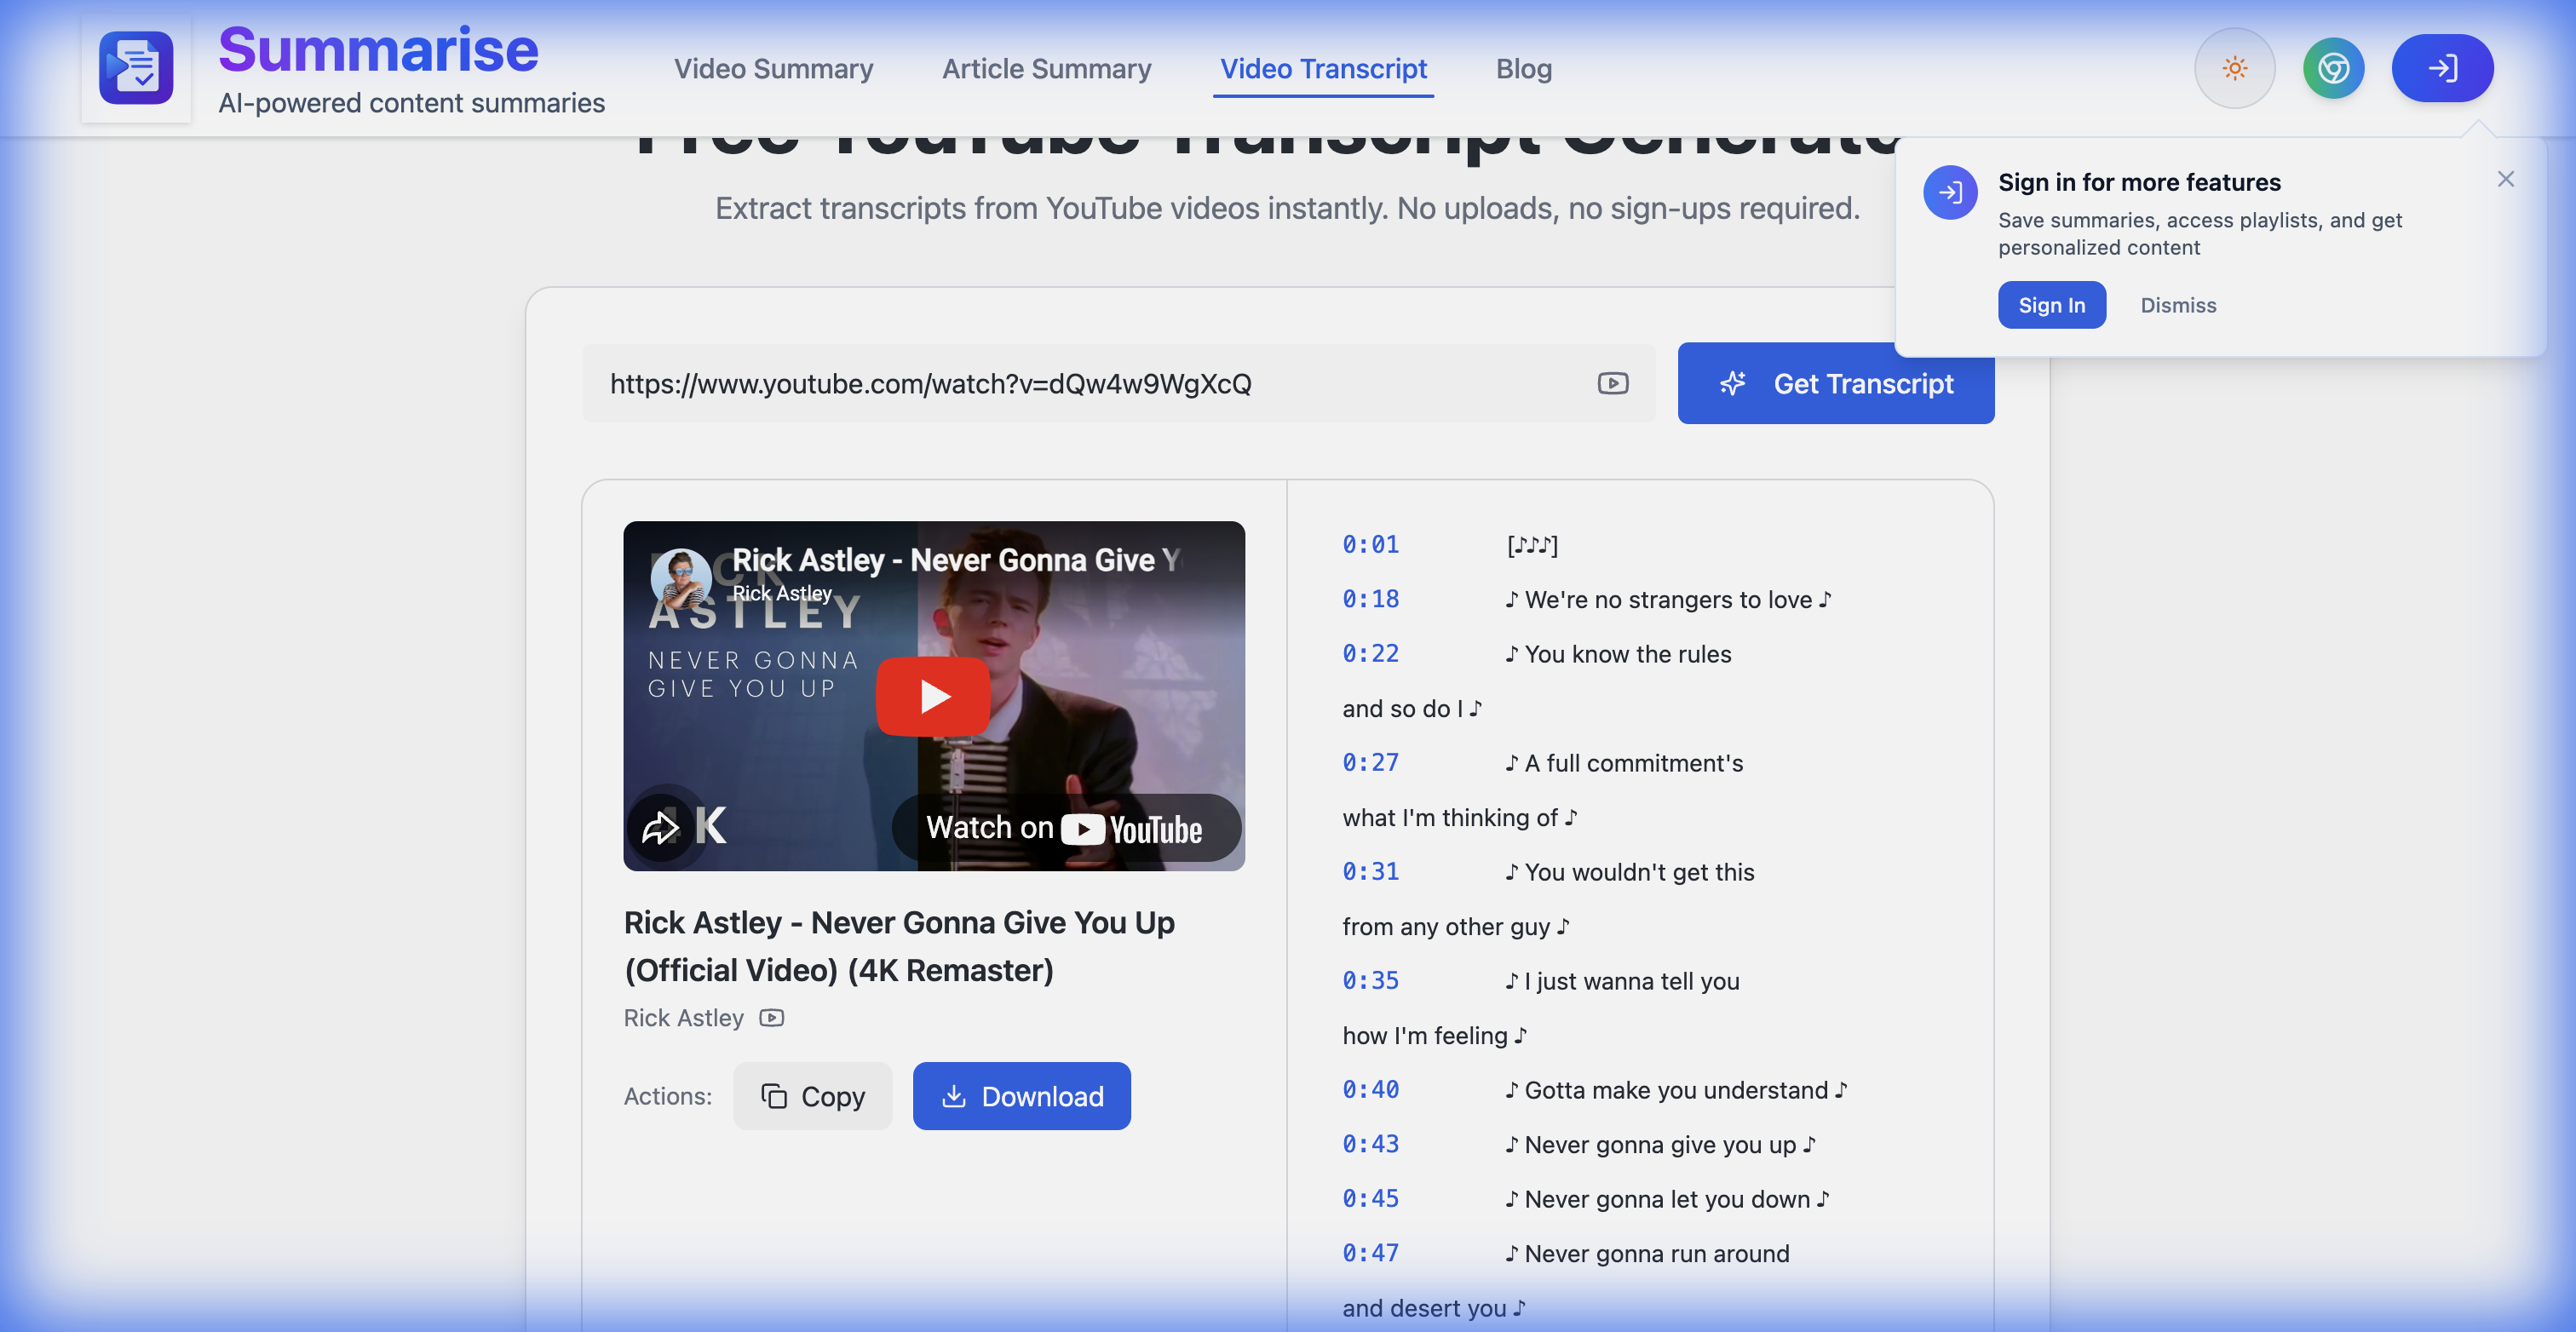
Task: Click inside the YouTube URL input field
Action: coord(1100,383)
